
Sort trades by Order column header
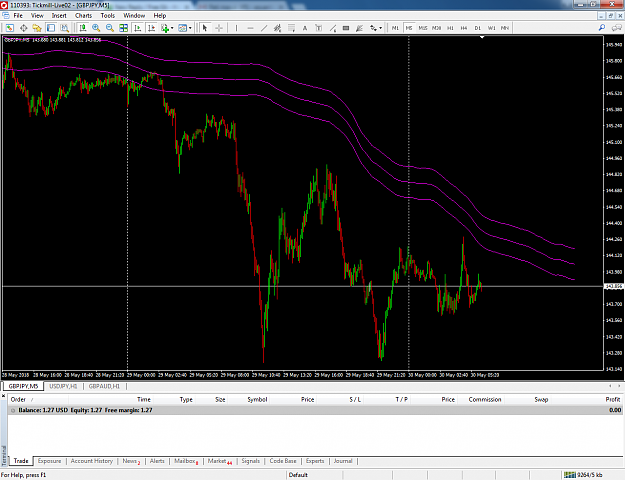pyautogui.click(x=18, y=399)
